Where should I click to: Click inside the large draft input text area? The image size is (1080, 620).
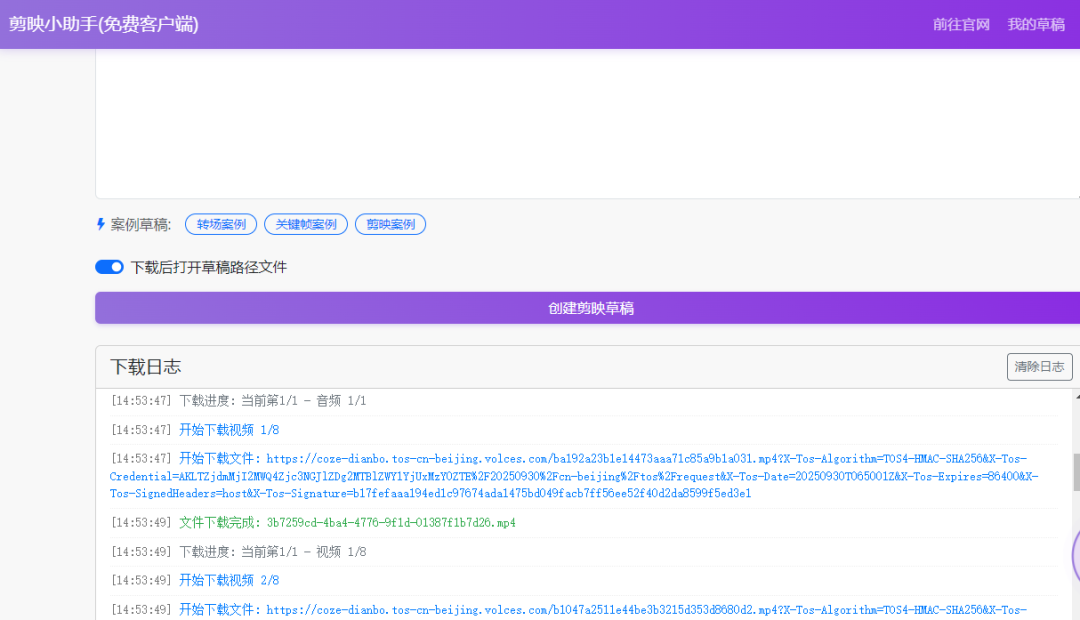coord(587,124)
